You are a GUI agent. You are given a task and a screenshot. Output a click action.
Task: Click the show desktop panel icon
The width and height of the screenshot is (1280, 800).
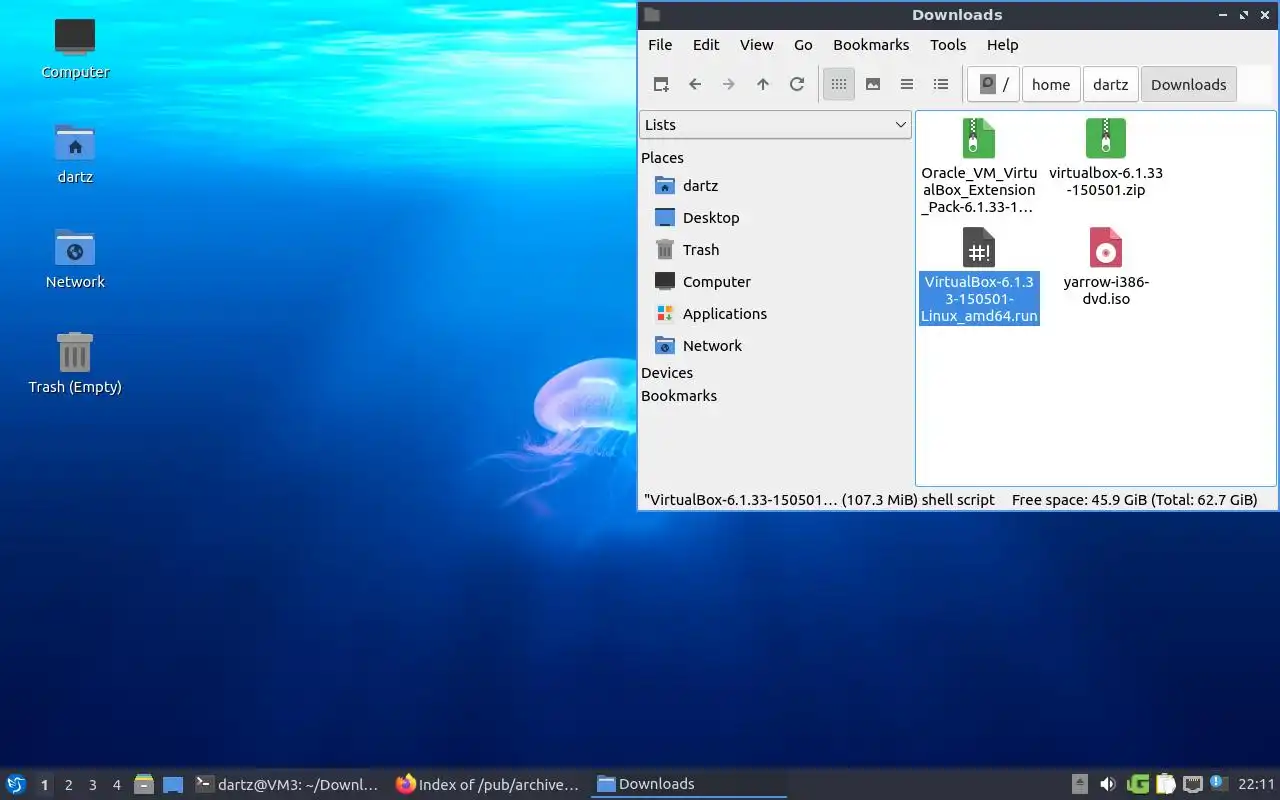coord(173,785)
